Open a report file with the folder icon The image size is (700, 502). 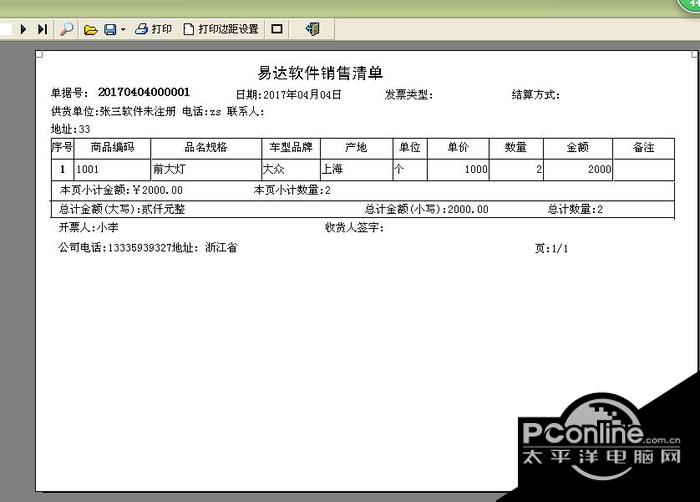coord(91,30)
